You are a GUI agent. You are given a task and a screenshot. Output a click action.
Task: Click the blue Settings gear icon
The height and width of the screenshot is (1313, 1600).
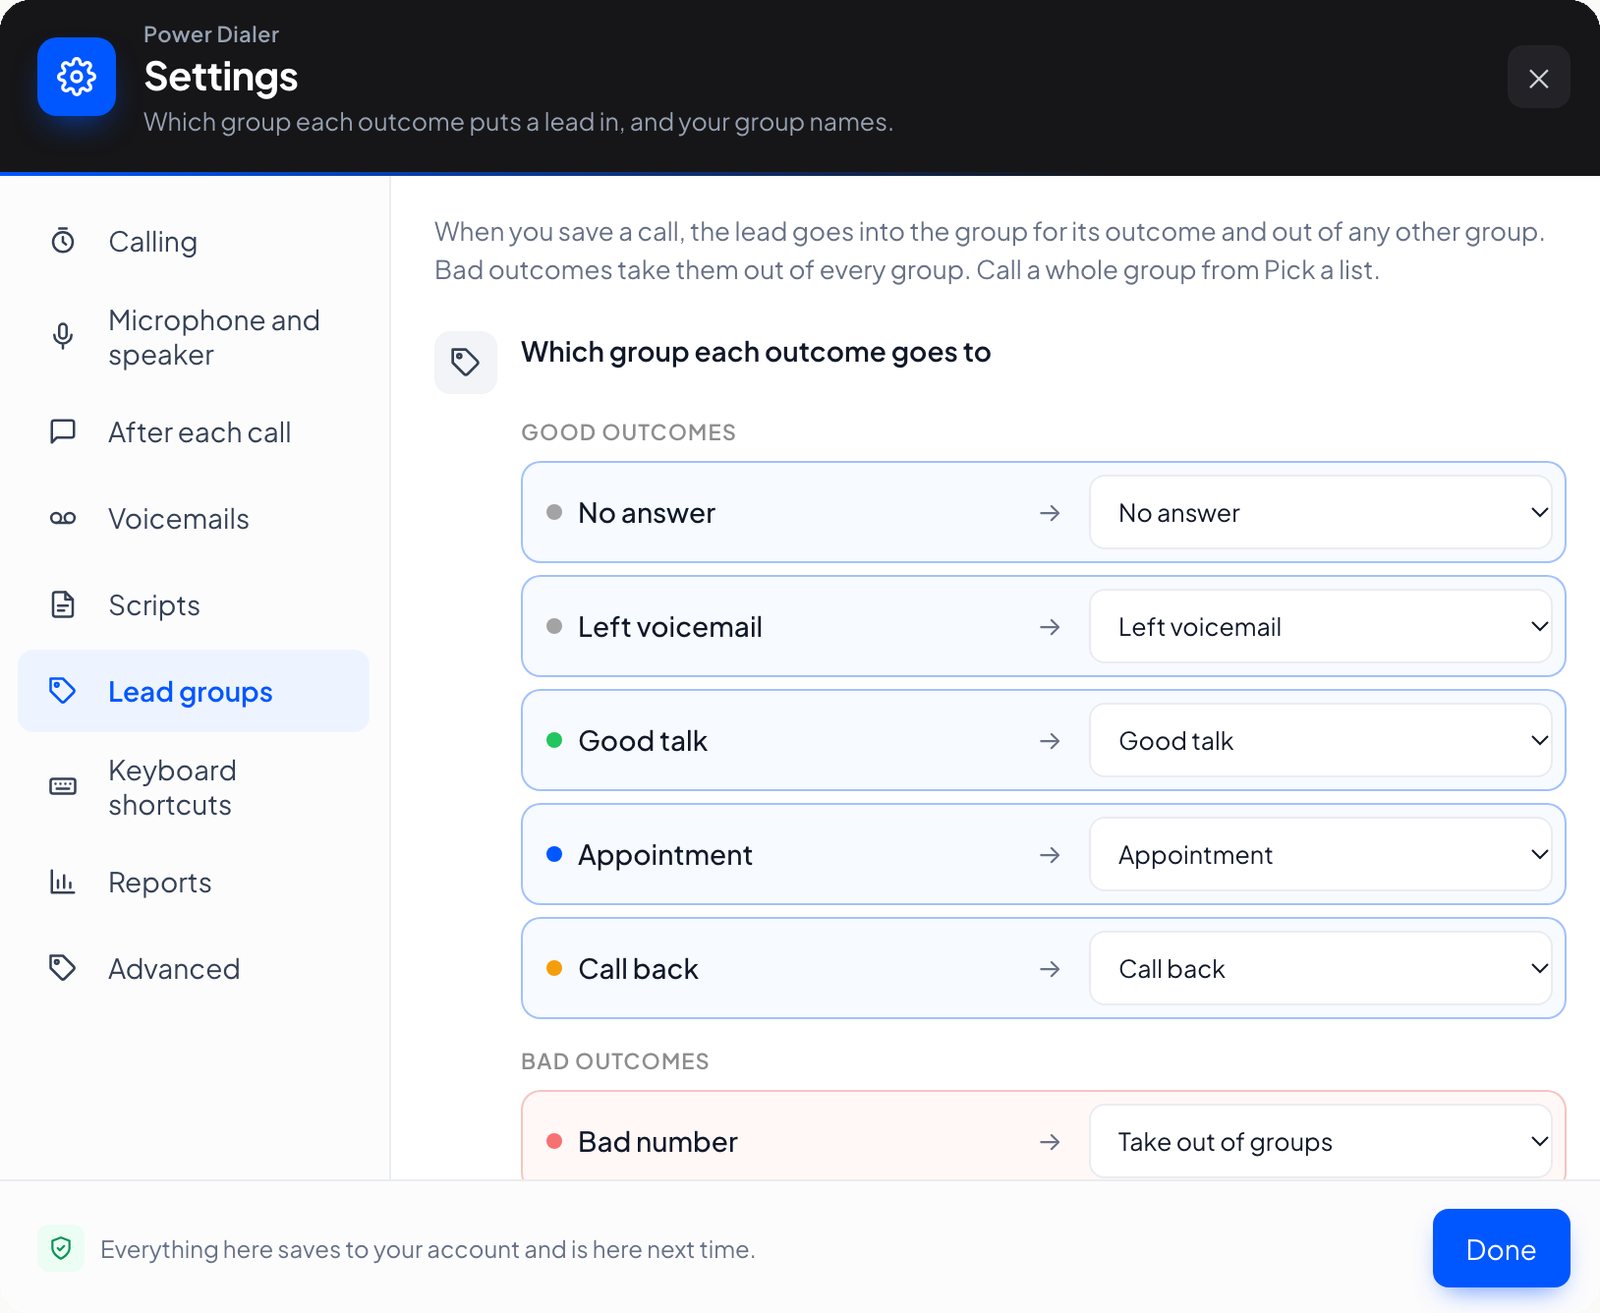coord(77,77)
